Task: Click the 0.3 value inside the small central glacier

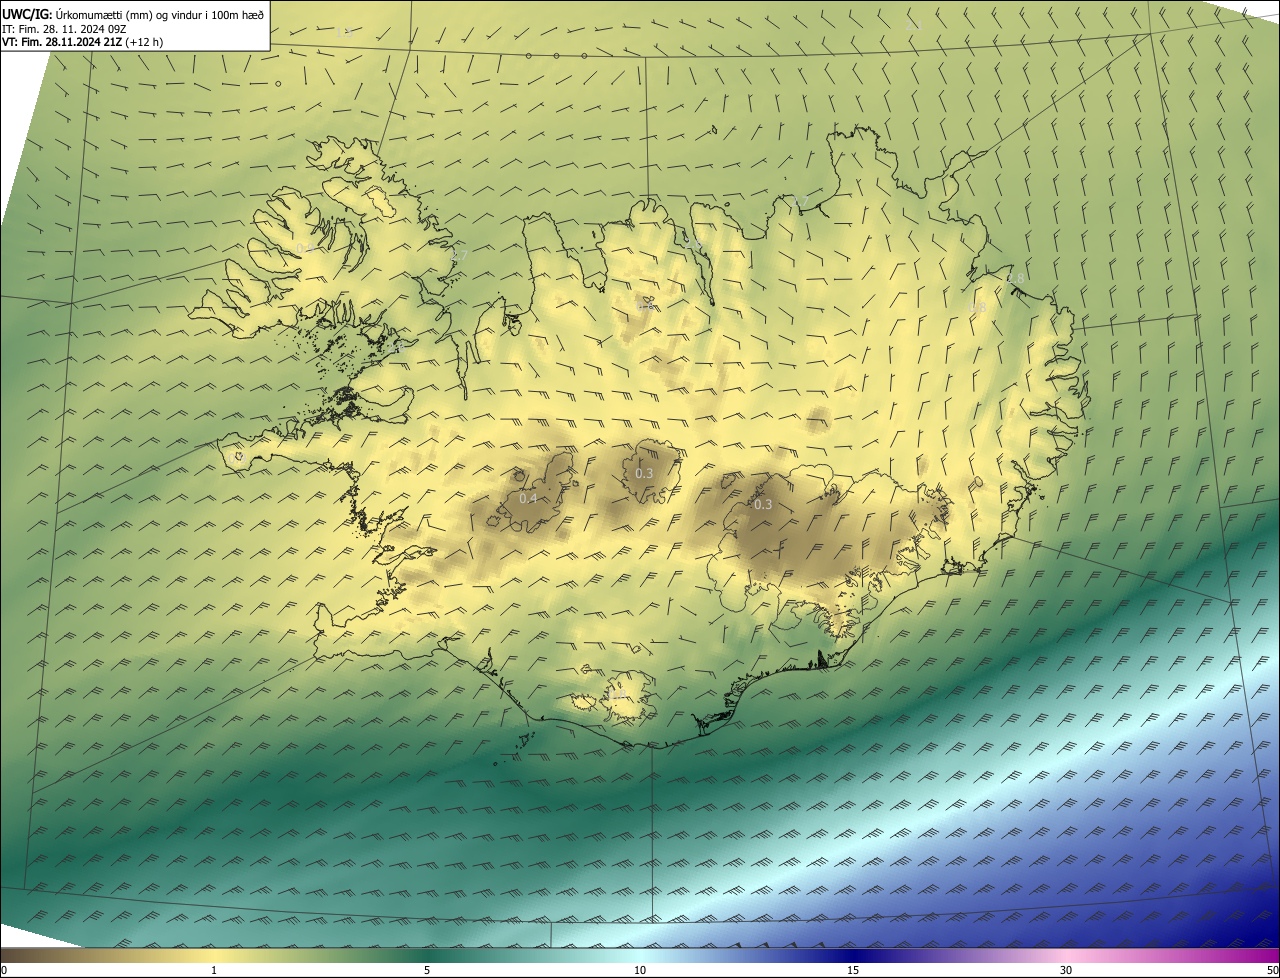Action: (x=644, y=473)
